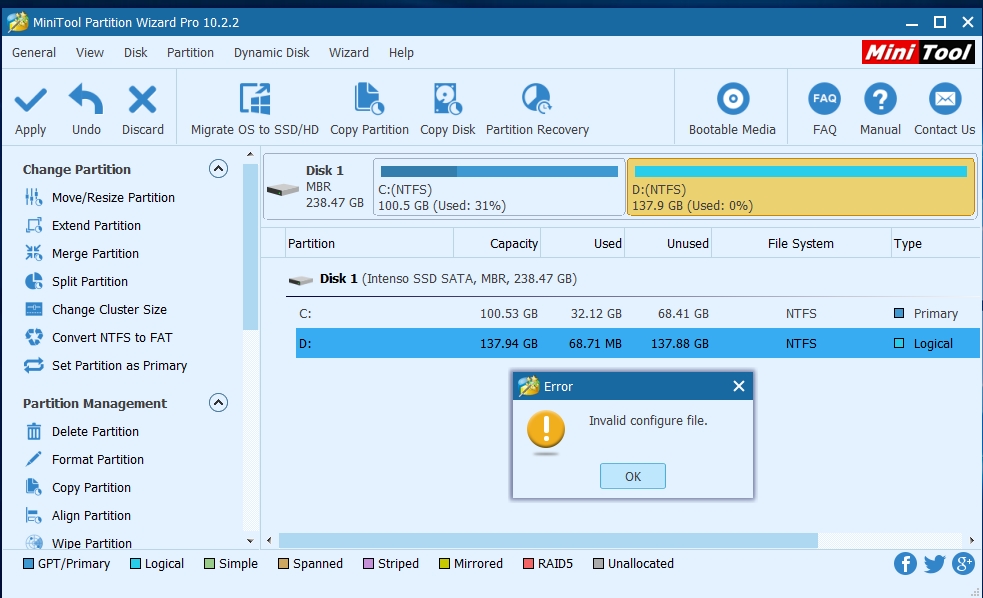Sort by the Type column header
Screen dimensions: 983x598
tap(935, 243)
